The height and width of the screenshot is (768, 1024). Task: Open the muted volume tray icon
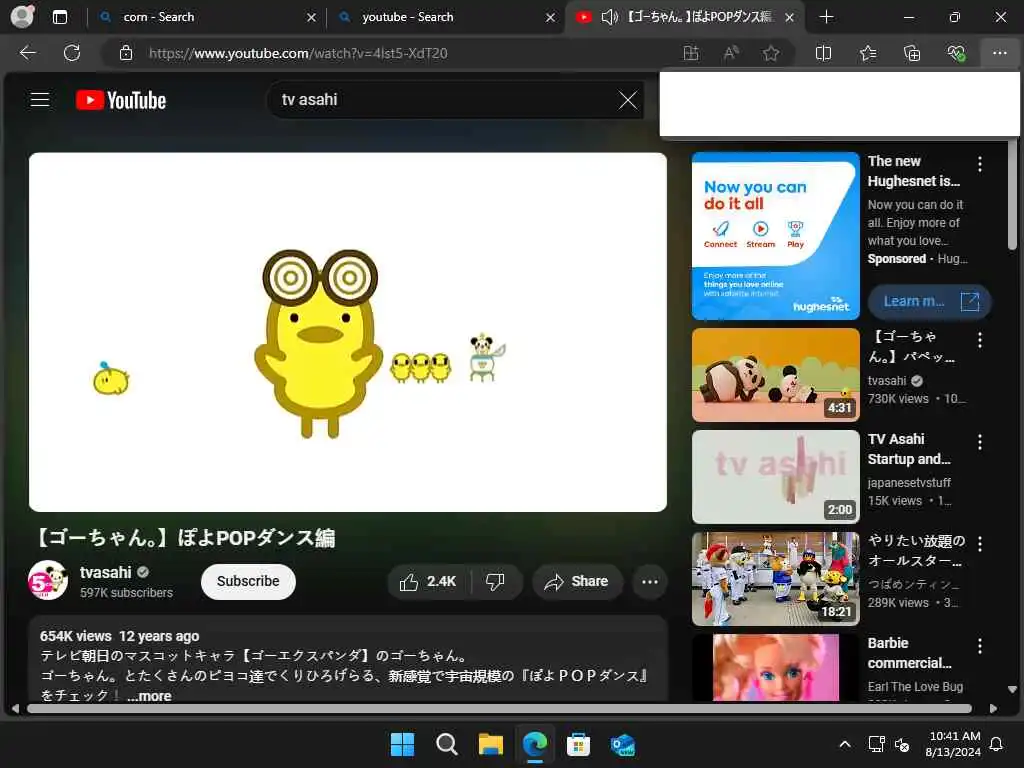point(902,744)
